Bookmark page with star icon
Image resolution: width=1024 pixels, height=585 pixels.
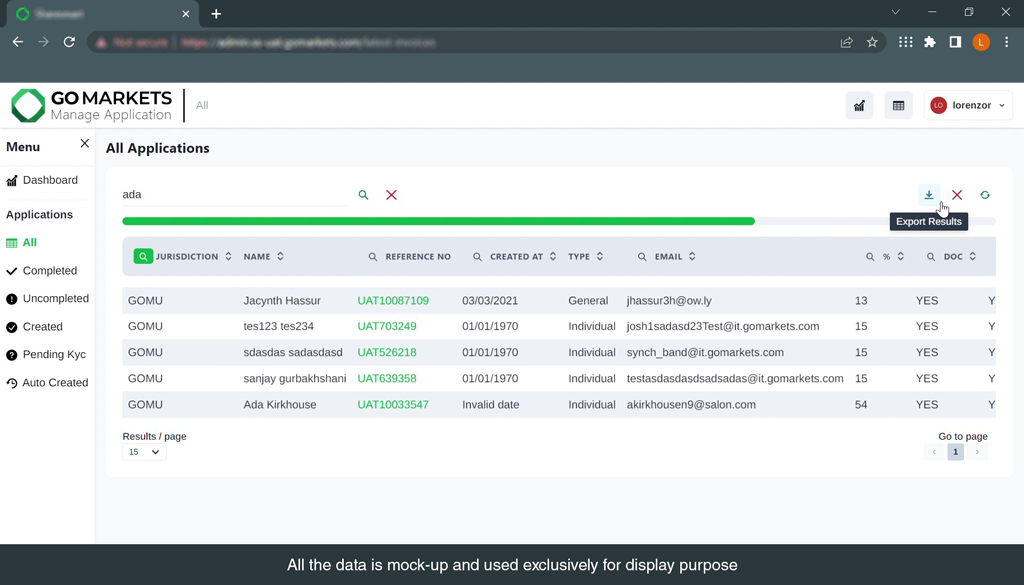coord(872,42)
